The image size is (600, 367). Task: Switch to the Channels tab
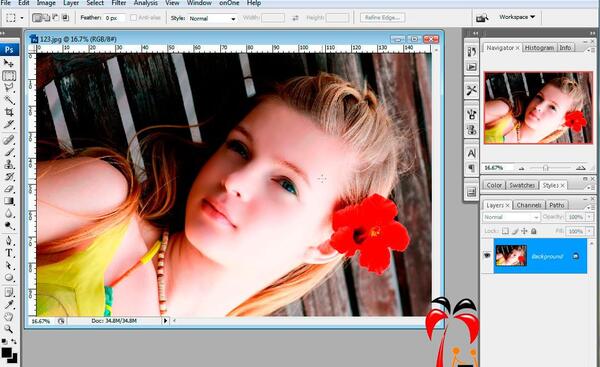529,205
